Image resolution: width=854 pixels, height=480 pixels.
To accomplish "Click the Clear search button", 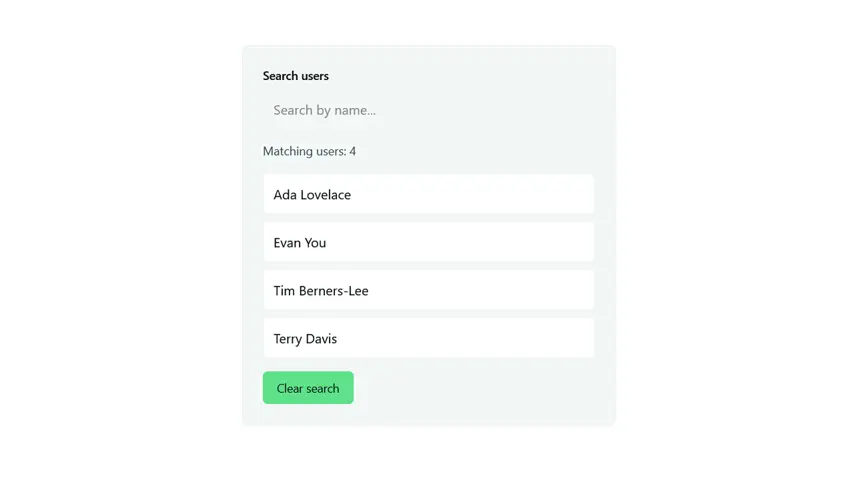I will click(308, 388).
